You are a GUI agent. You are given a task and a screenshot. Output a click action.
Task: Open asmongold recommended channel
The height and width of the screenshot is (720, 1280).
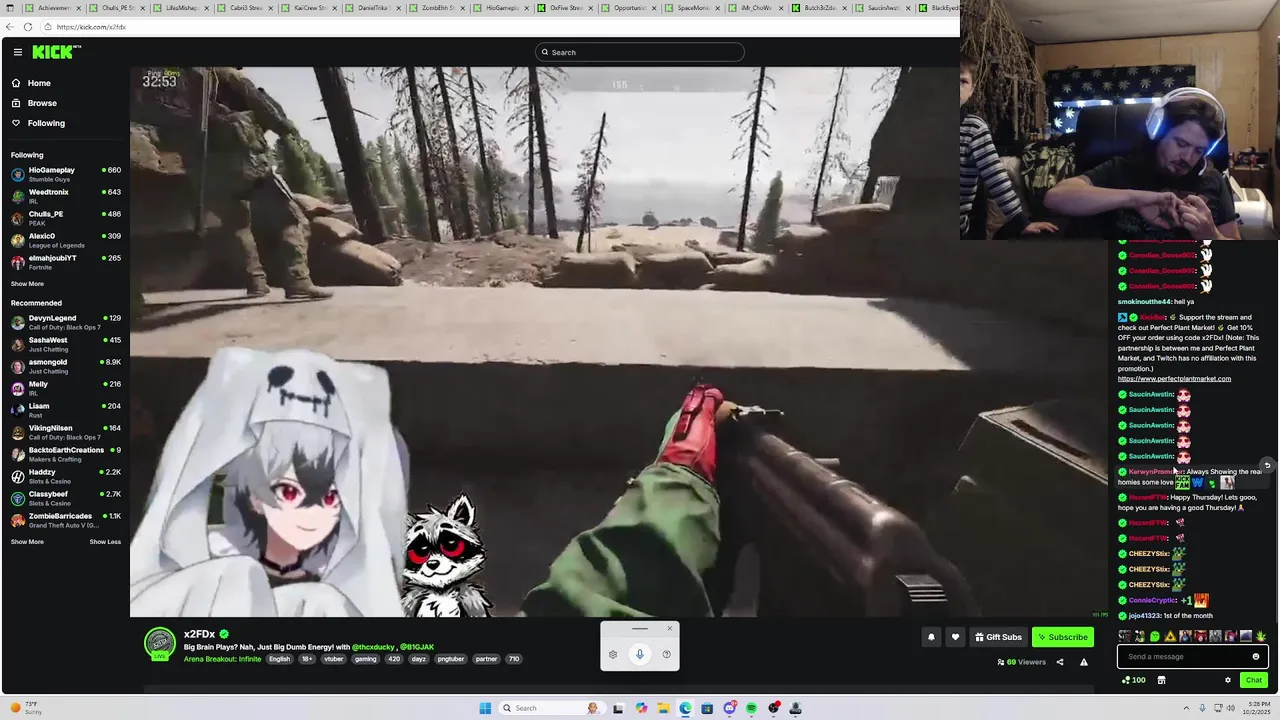click(x=65, y=366)
